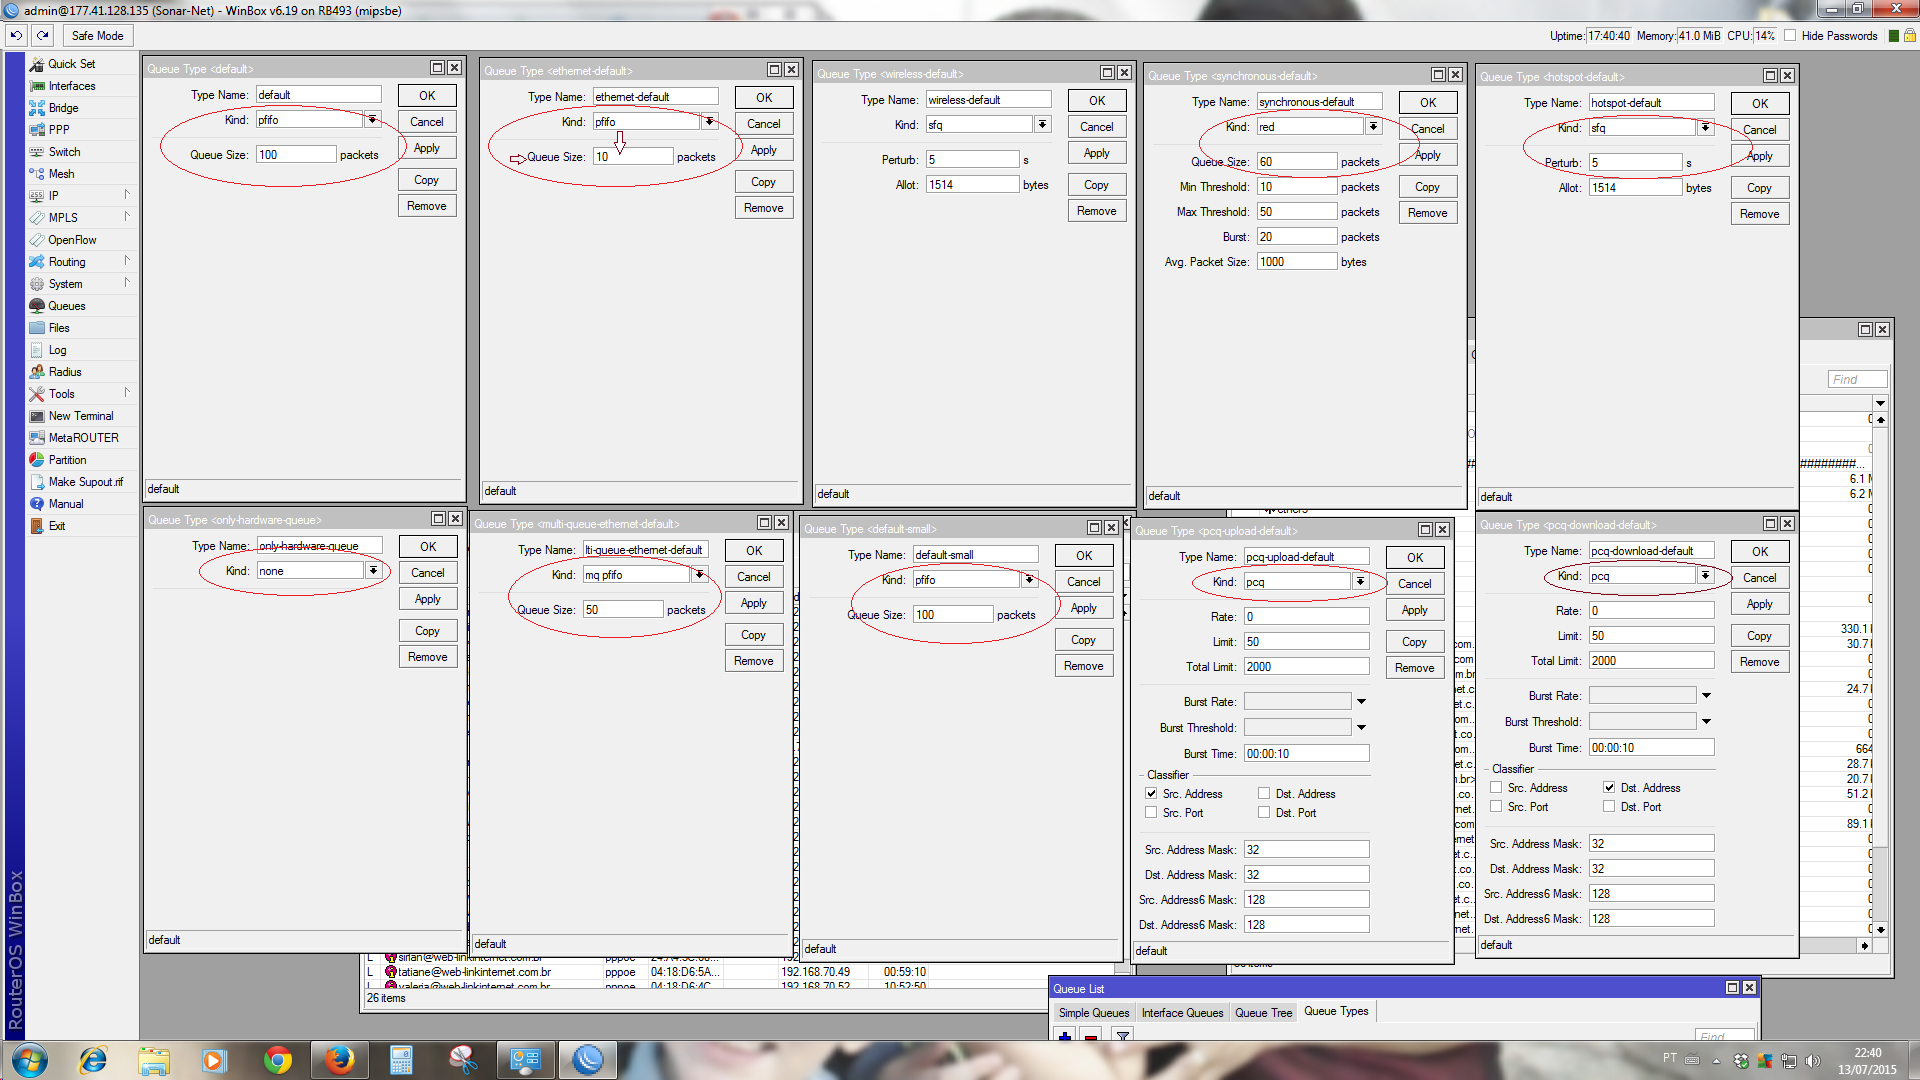
Task: Open Google Chrome from taskbar
Action: 278,1060
